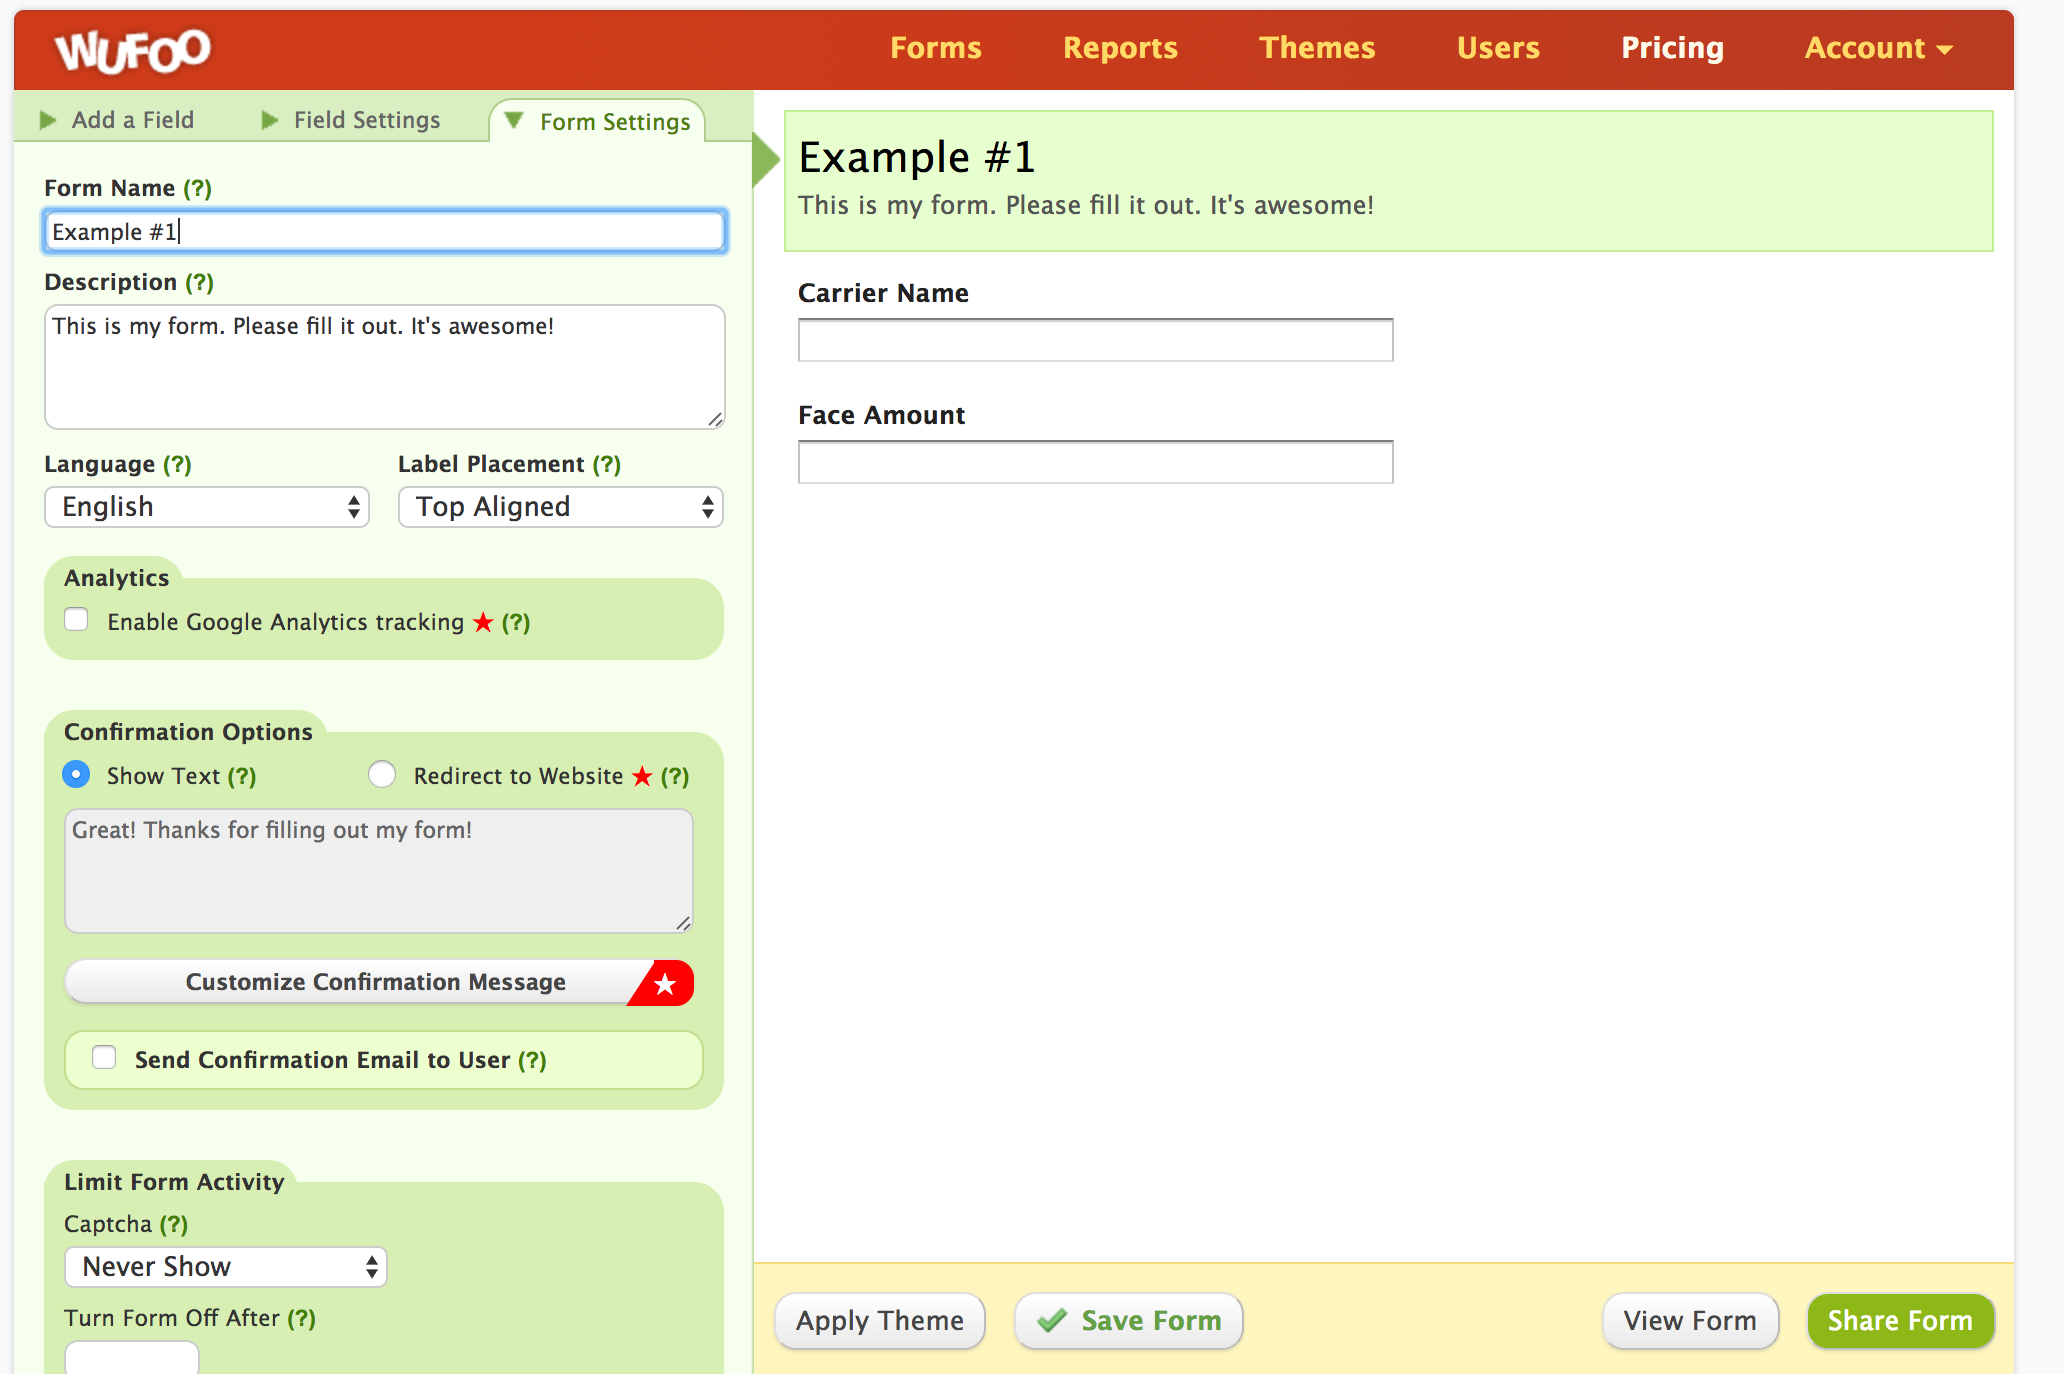Click the confirmation text message textarea

coord(379,871)
